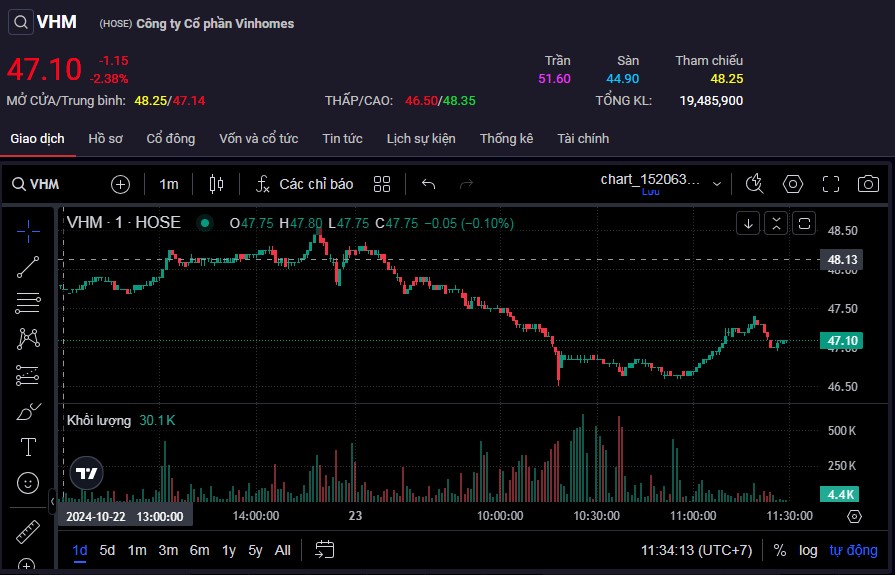This screenshot has height=575, width=895.
Task: Take a chart snapshot with camera icon
Action: [x=868, y=184]
